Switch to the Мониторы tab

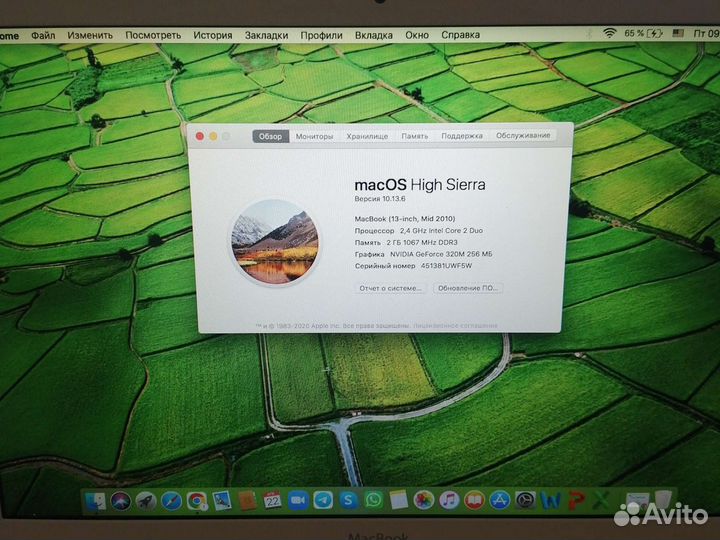click(315, 136)
